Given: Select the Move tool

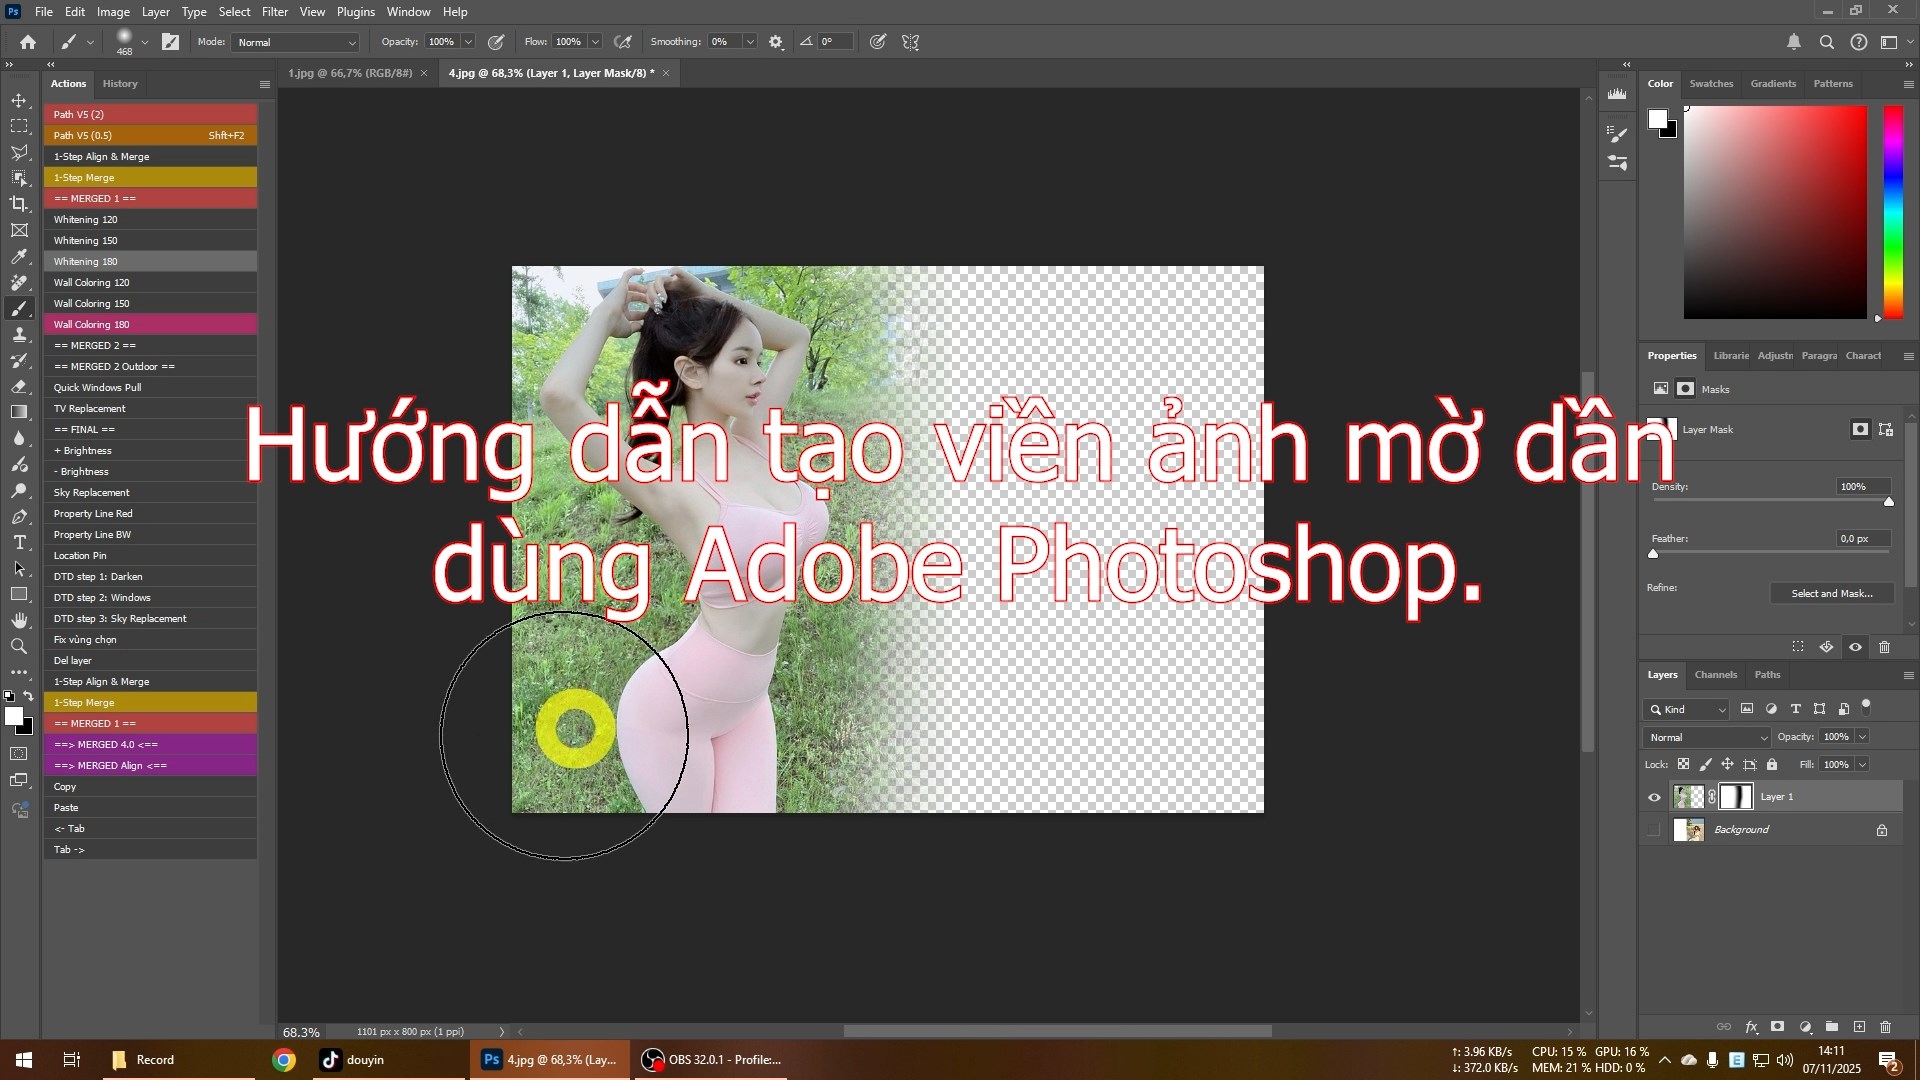Looking at the screenshot, I should tap(19, 100).
